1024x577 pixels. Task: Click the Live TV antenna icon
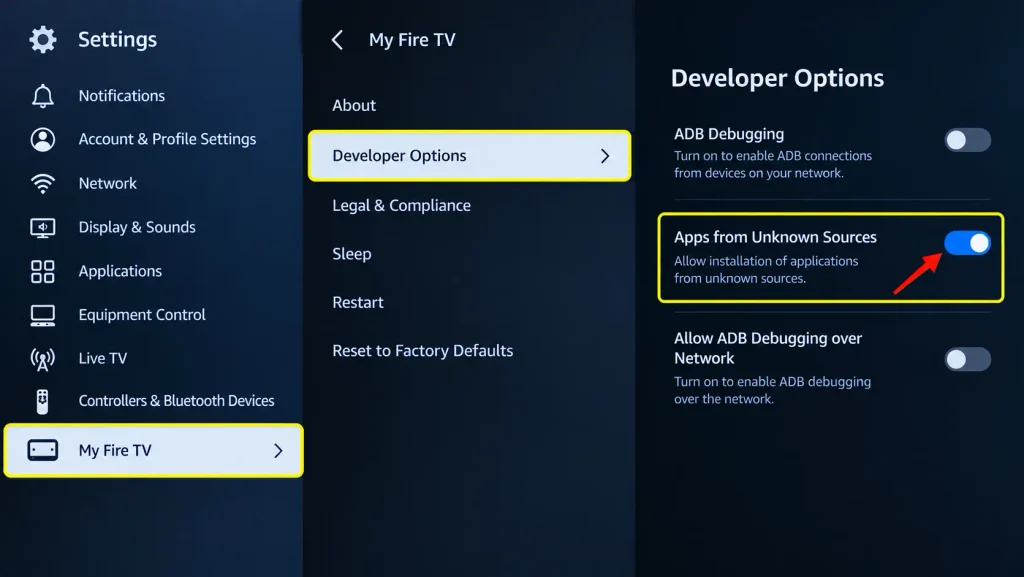[x=43, y=359]
